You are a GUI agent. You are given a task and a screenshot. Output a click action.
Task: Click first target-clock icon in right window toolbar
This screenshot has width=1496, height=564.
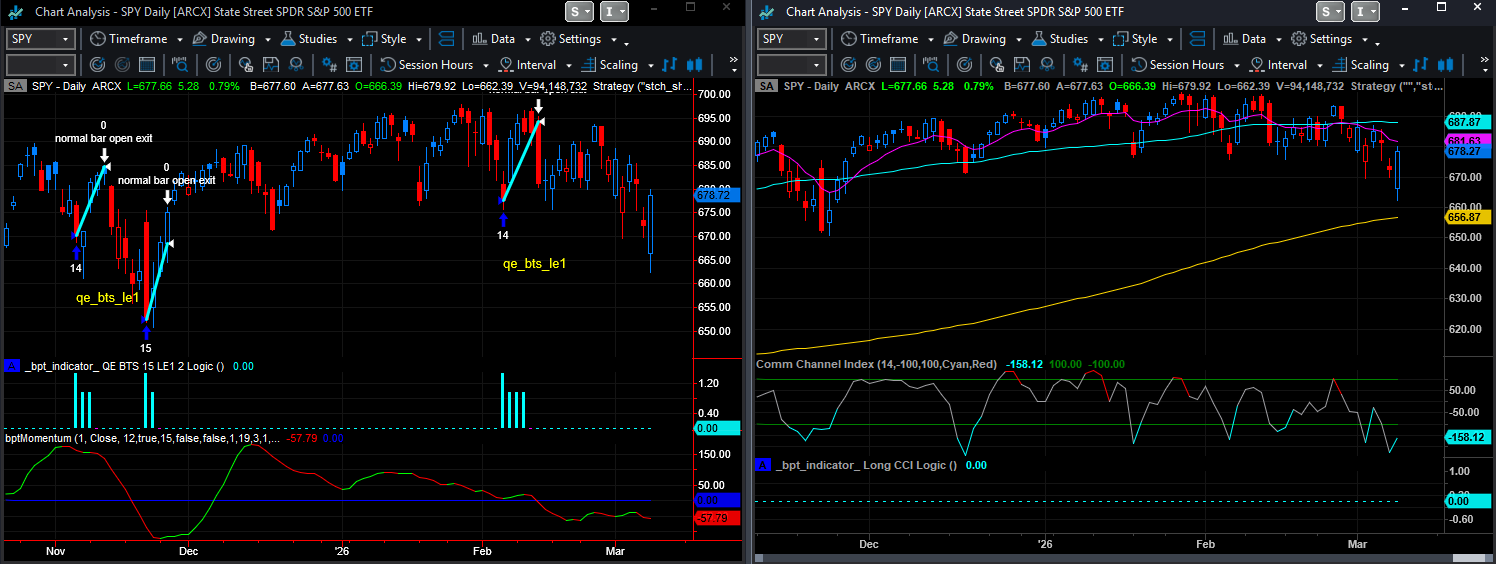coord(848,65)
